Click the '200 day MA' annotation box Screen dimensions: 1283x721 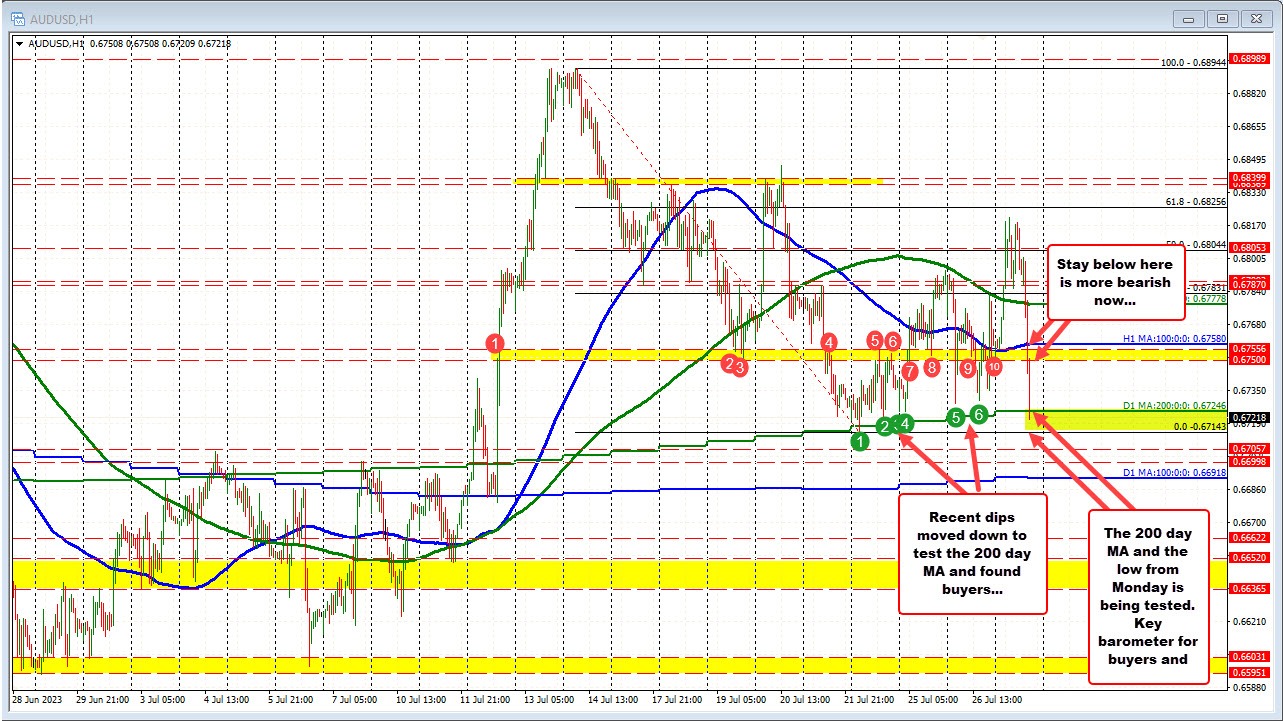pyautogui.click(x=1149, y=595)
